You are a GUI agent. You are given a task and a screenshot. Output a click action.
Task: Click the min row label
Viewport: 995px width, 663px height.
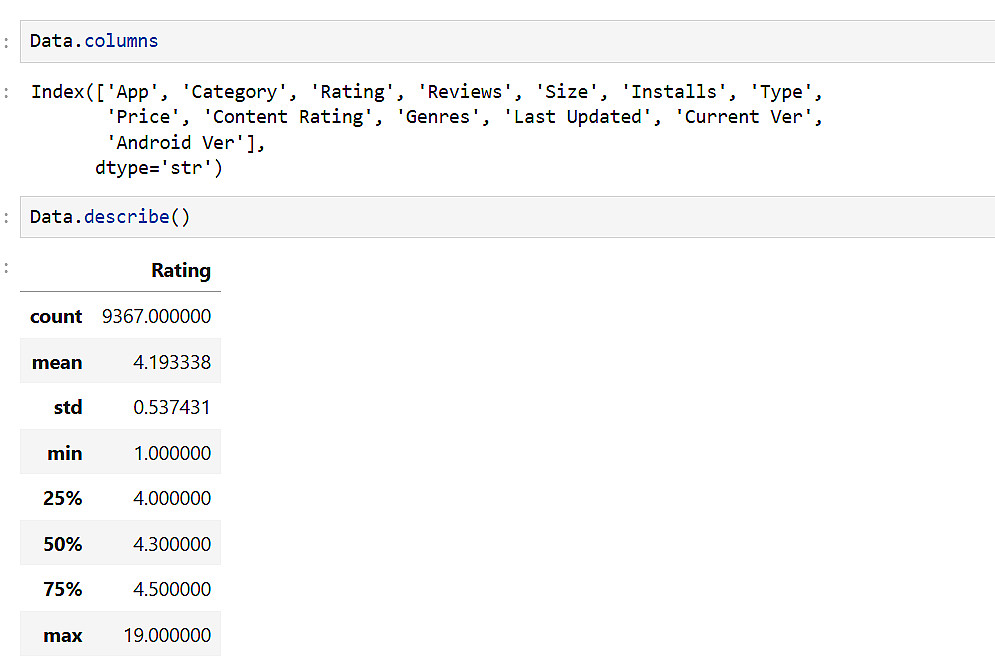tap(64, 454)
